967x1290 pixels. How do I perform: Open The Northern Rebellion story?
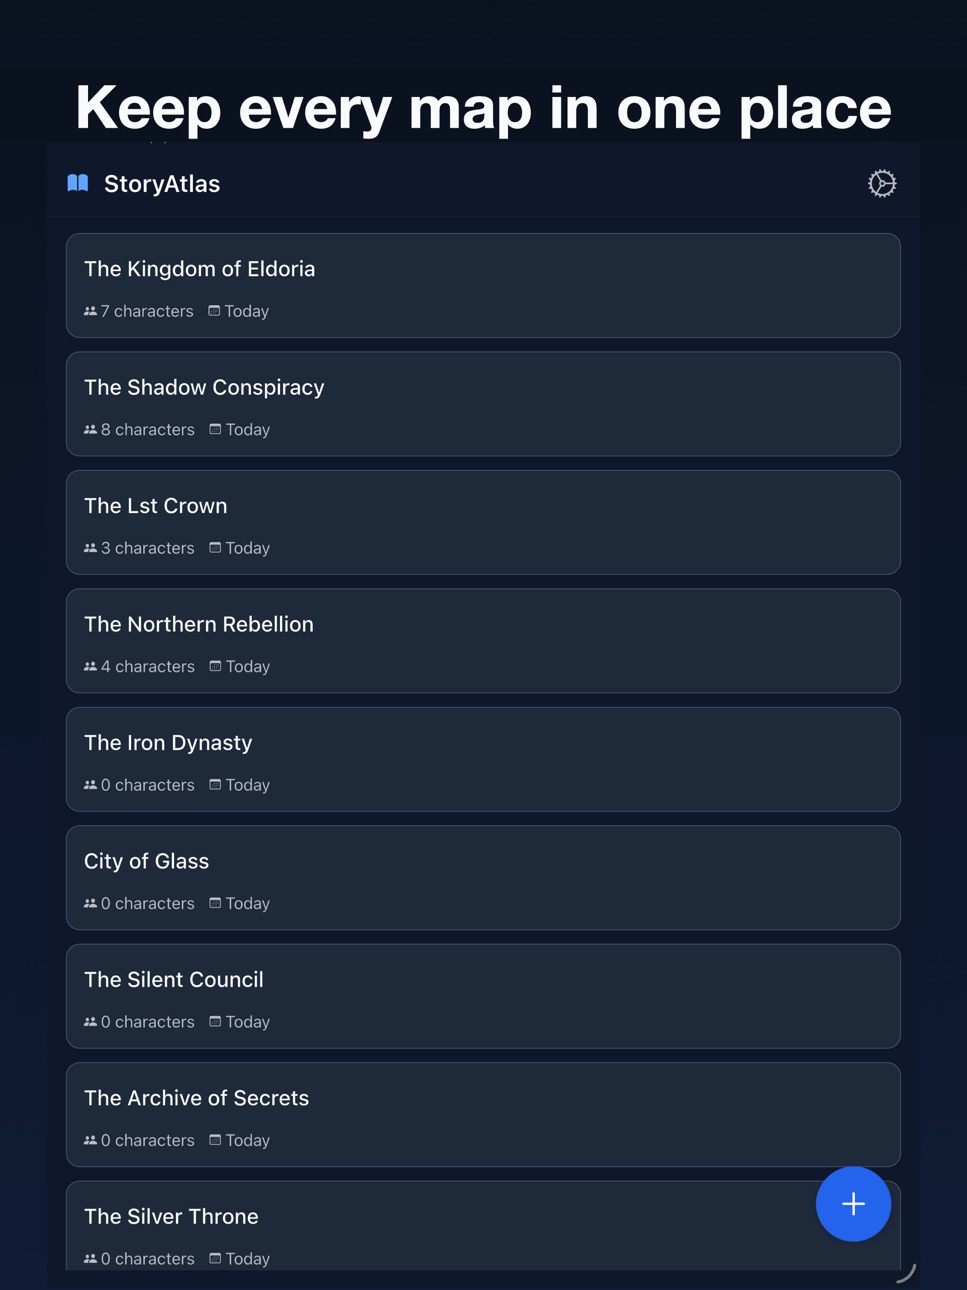[483, 641]
